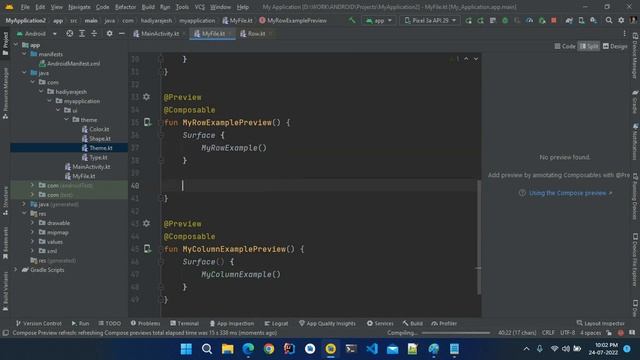Click run gutter icon for MyColumnExamplePreview
Screen dimensions: 640x360
click(x=147, y=249)
